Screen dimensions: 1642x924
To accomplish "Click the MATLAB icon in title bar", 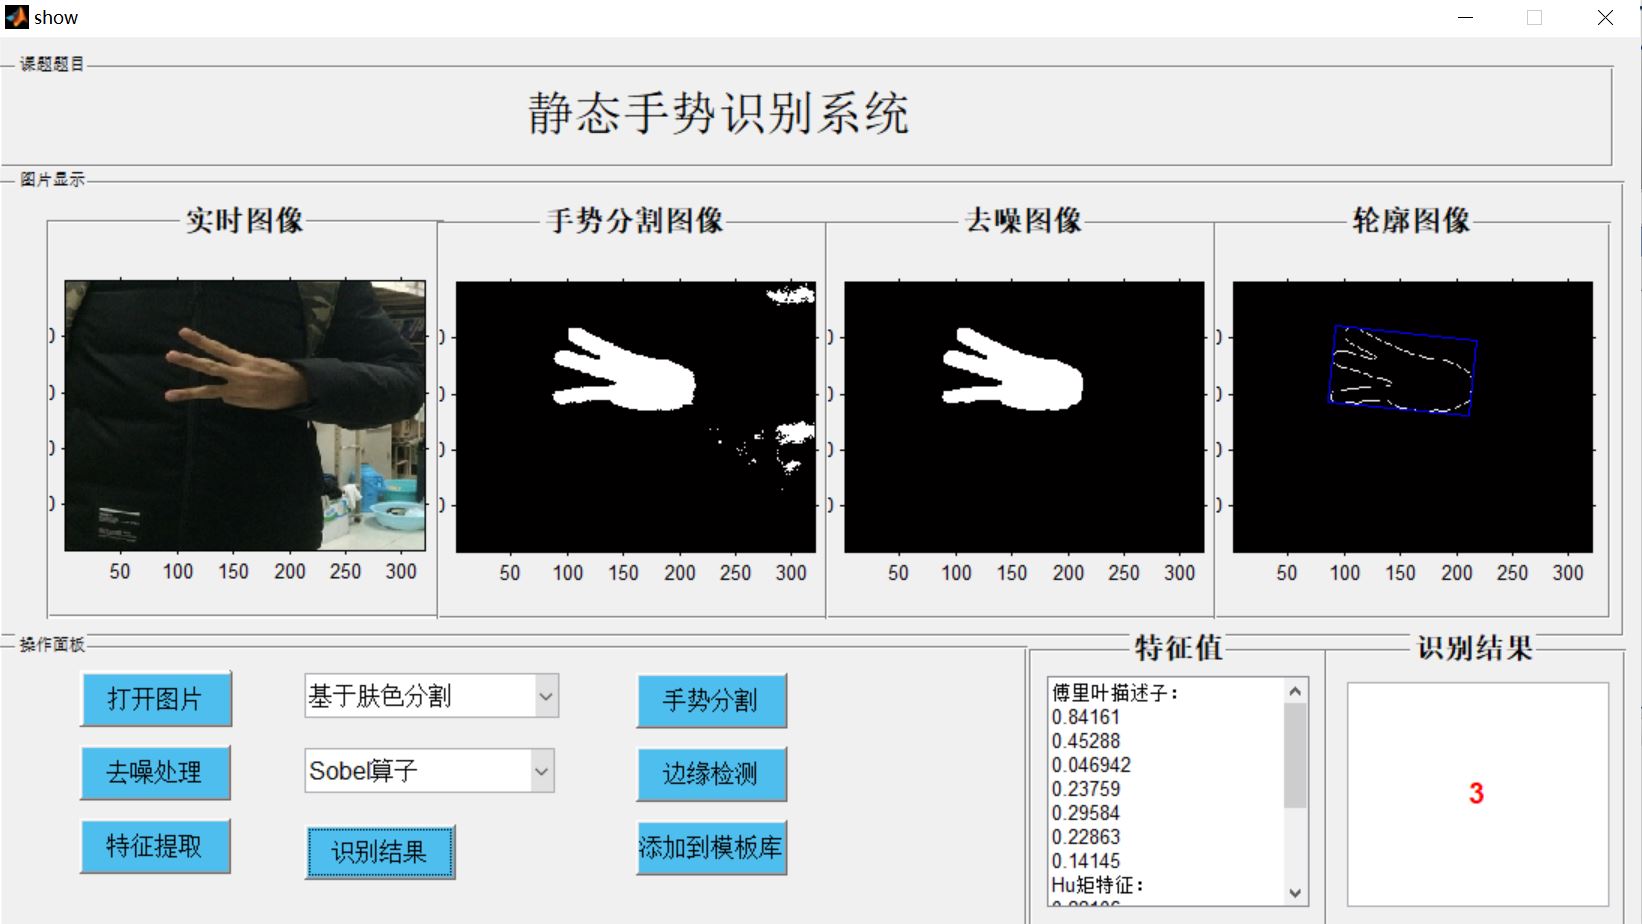I will [16, 17].
